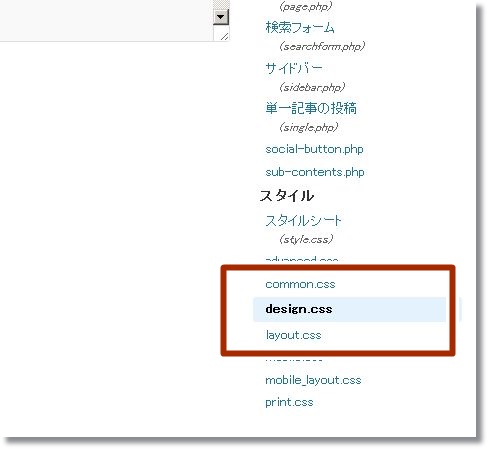Open common.css stylesheet
The image size is (488, 449).
[x=300, y=284]
